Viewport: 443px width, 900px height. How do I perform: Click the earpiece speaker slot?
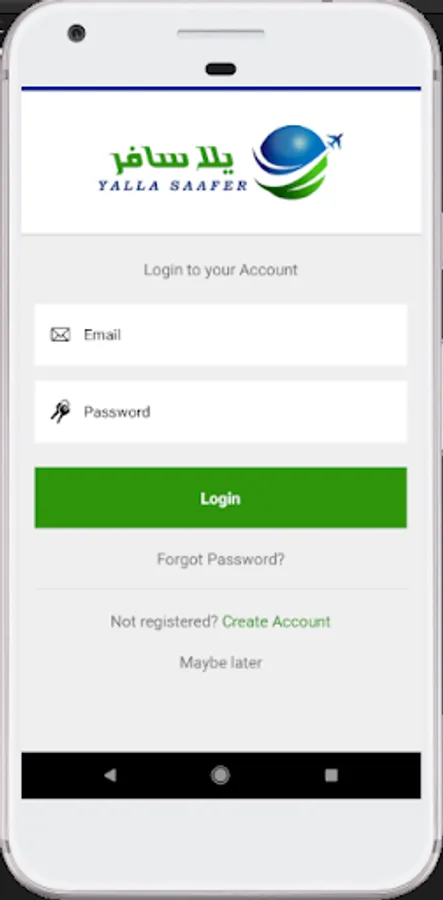tap(221, 34)
